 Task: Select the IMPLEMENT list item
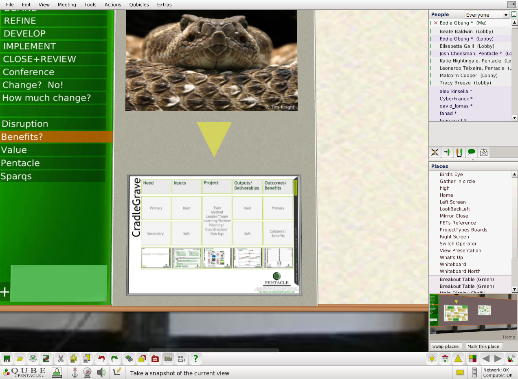pyautogui.click(x=53, y=46)
